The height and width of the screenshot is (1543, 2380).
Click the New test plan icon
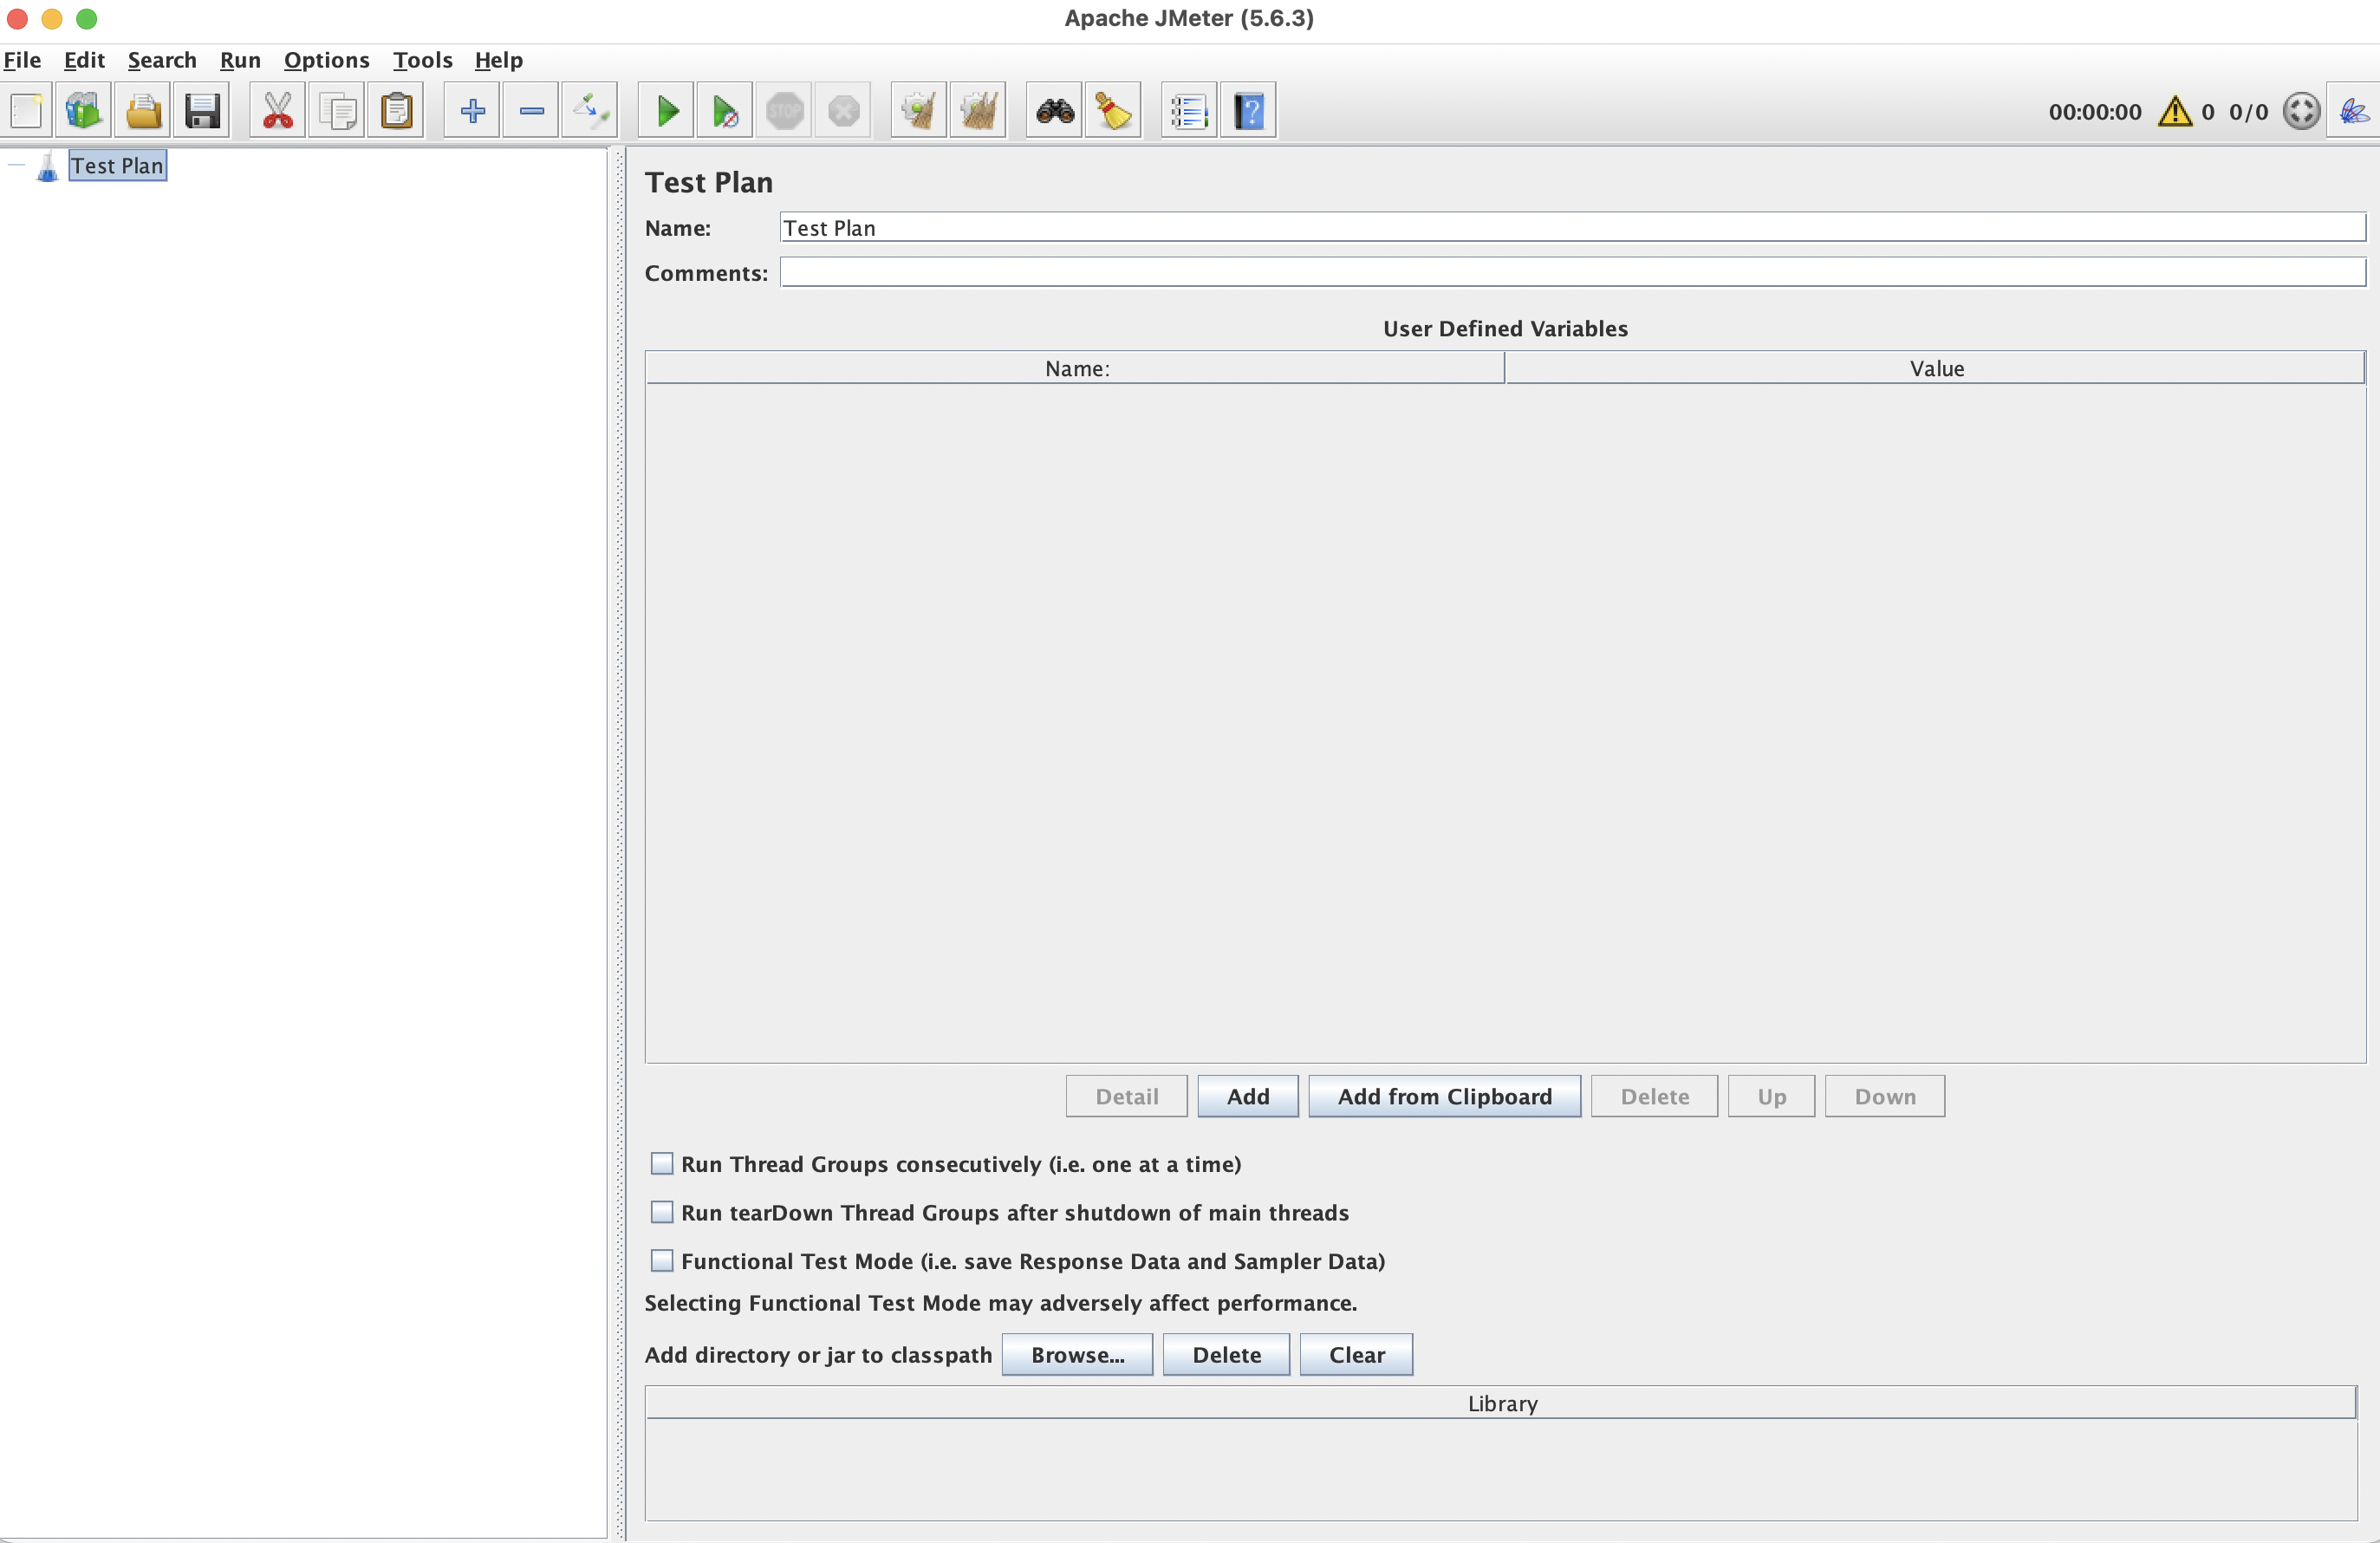[x=26, y=111]
